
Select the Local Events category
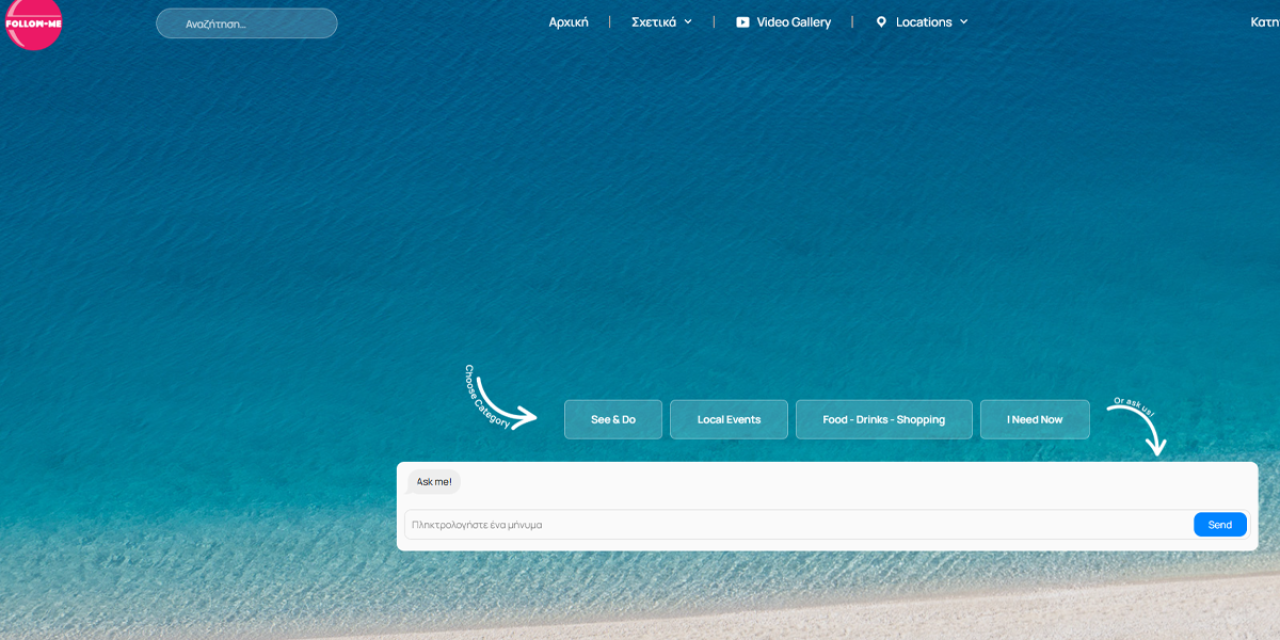729,420
